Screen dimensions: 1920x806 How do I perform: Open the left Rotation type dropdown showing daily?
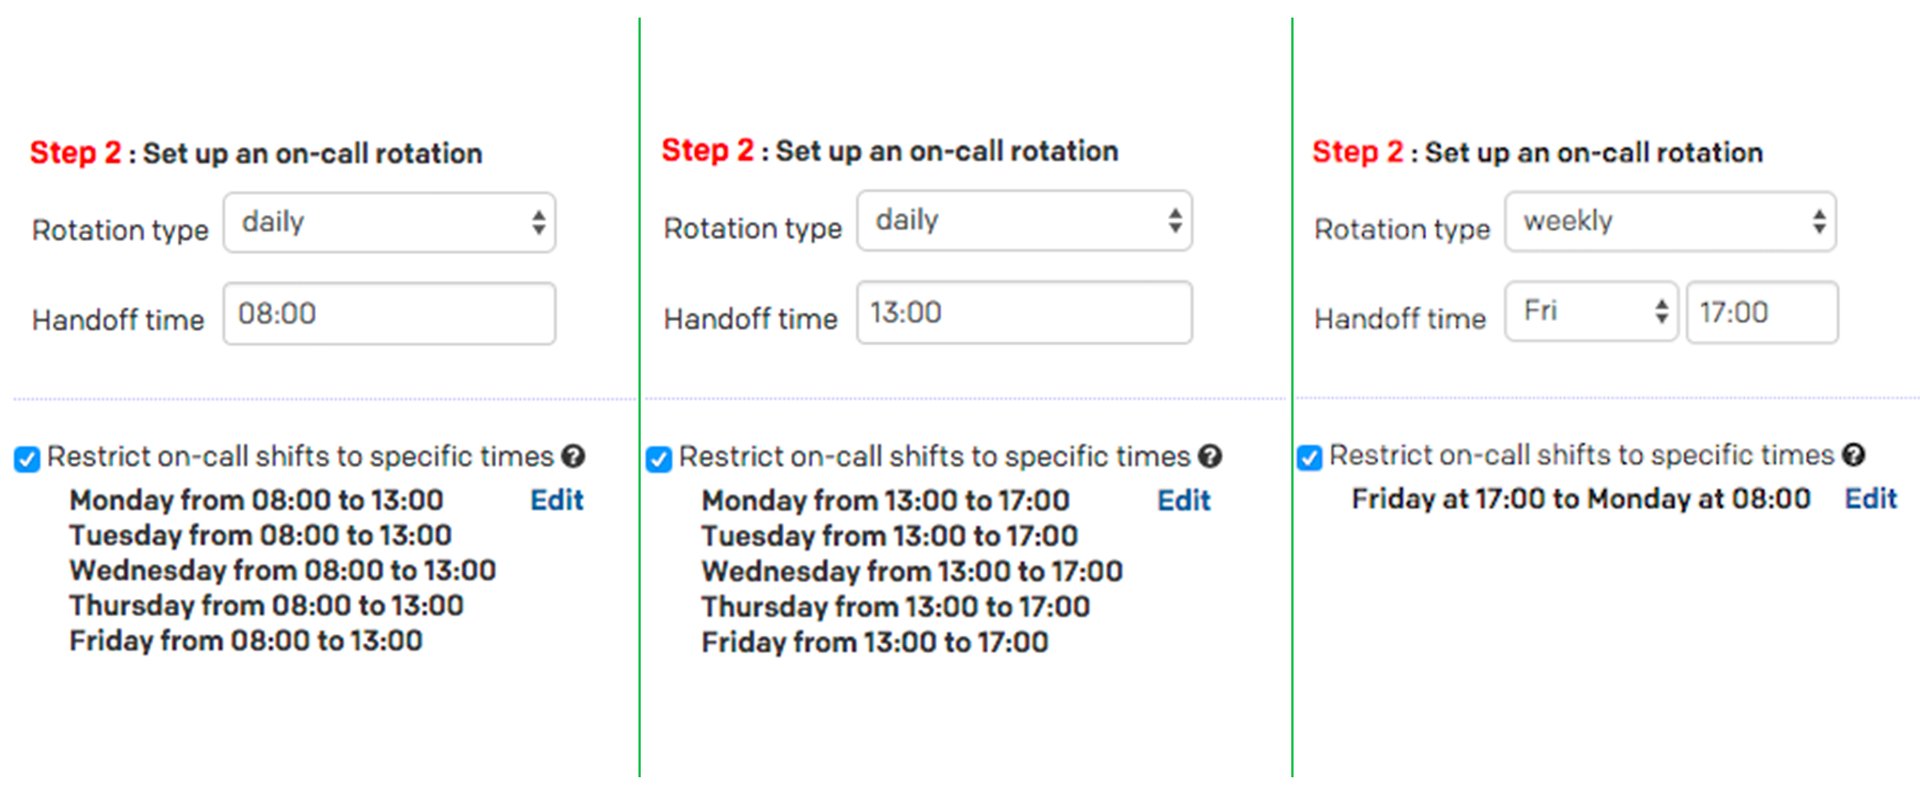pyautogui.click(x=390, y=222)
